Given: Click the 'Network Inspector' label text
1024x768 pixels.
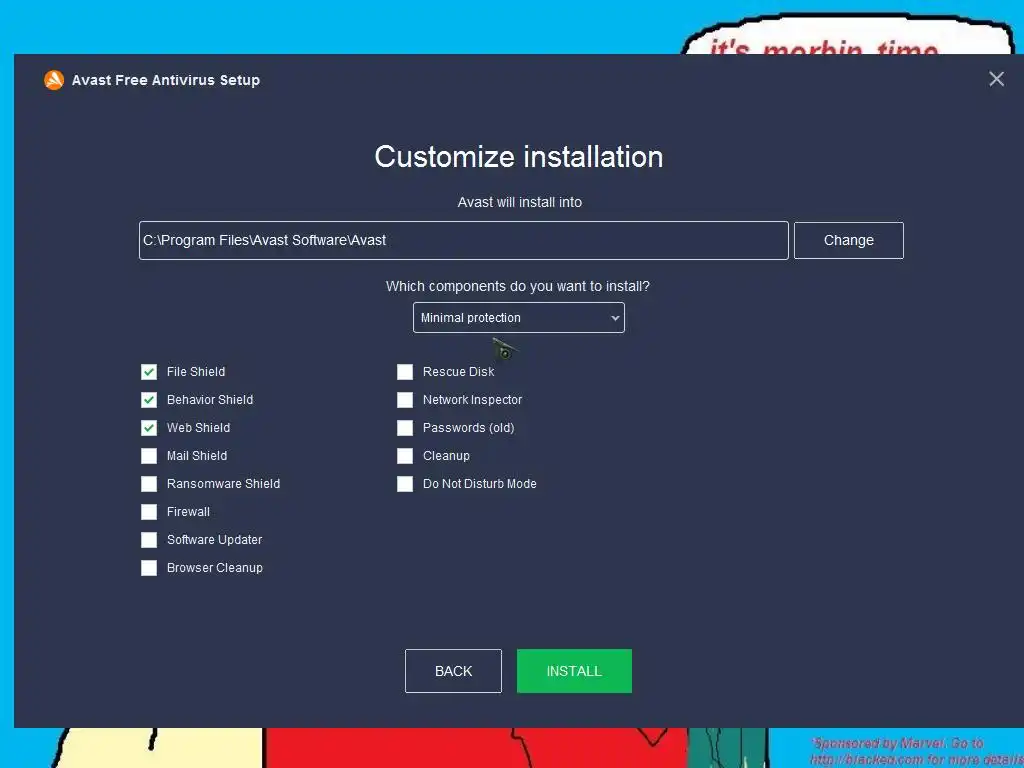Looking at the screenshot, I should (472, 400).
